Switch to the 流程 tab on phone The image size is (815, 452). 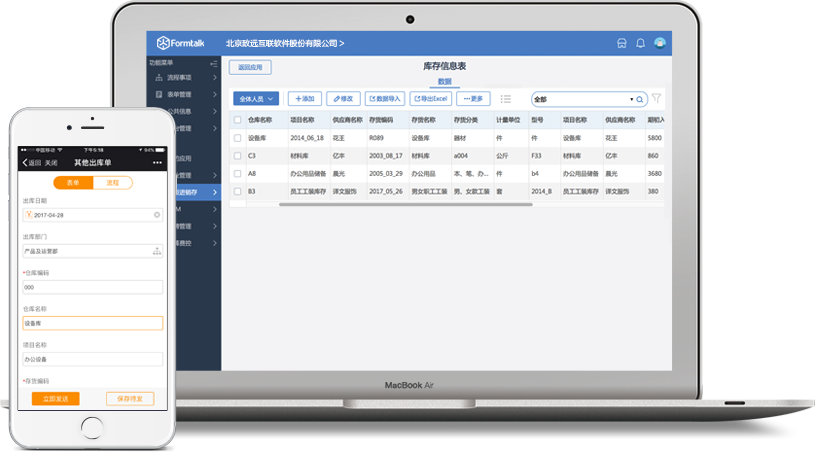click(112, 183)
